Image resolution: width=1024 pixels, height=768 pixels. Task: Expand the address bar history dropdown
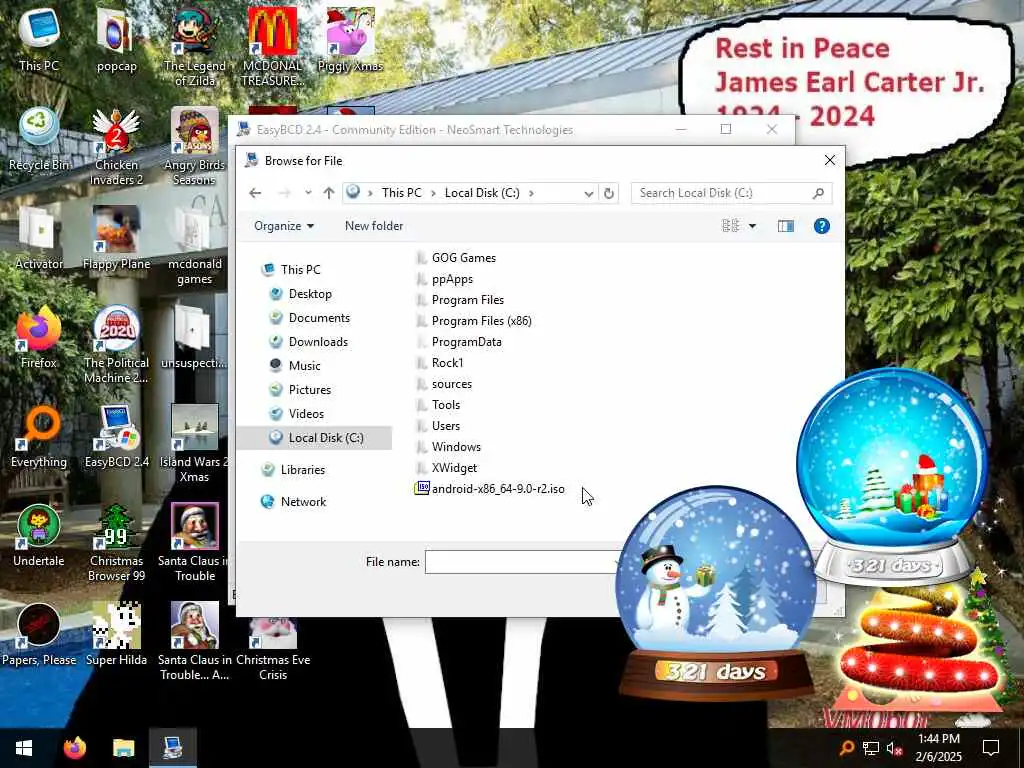click(588, 193)
